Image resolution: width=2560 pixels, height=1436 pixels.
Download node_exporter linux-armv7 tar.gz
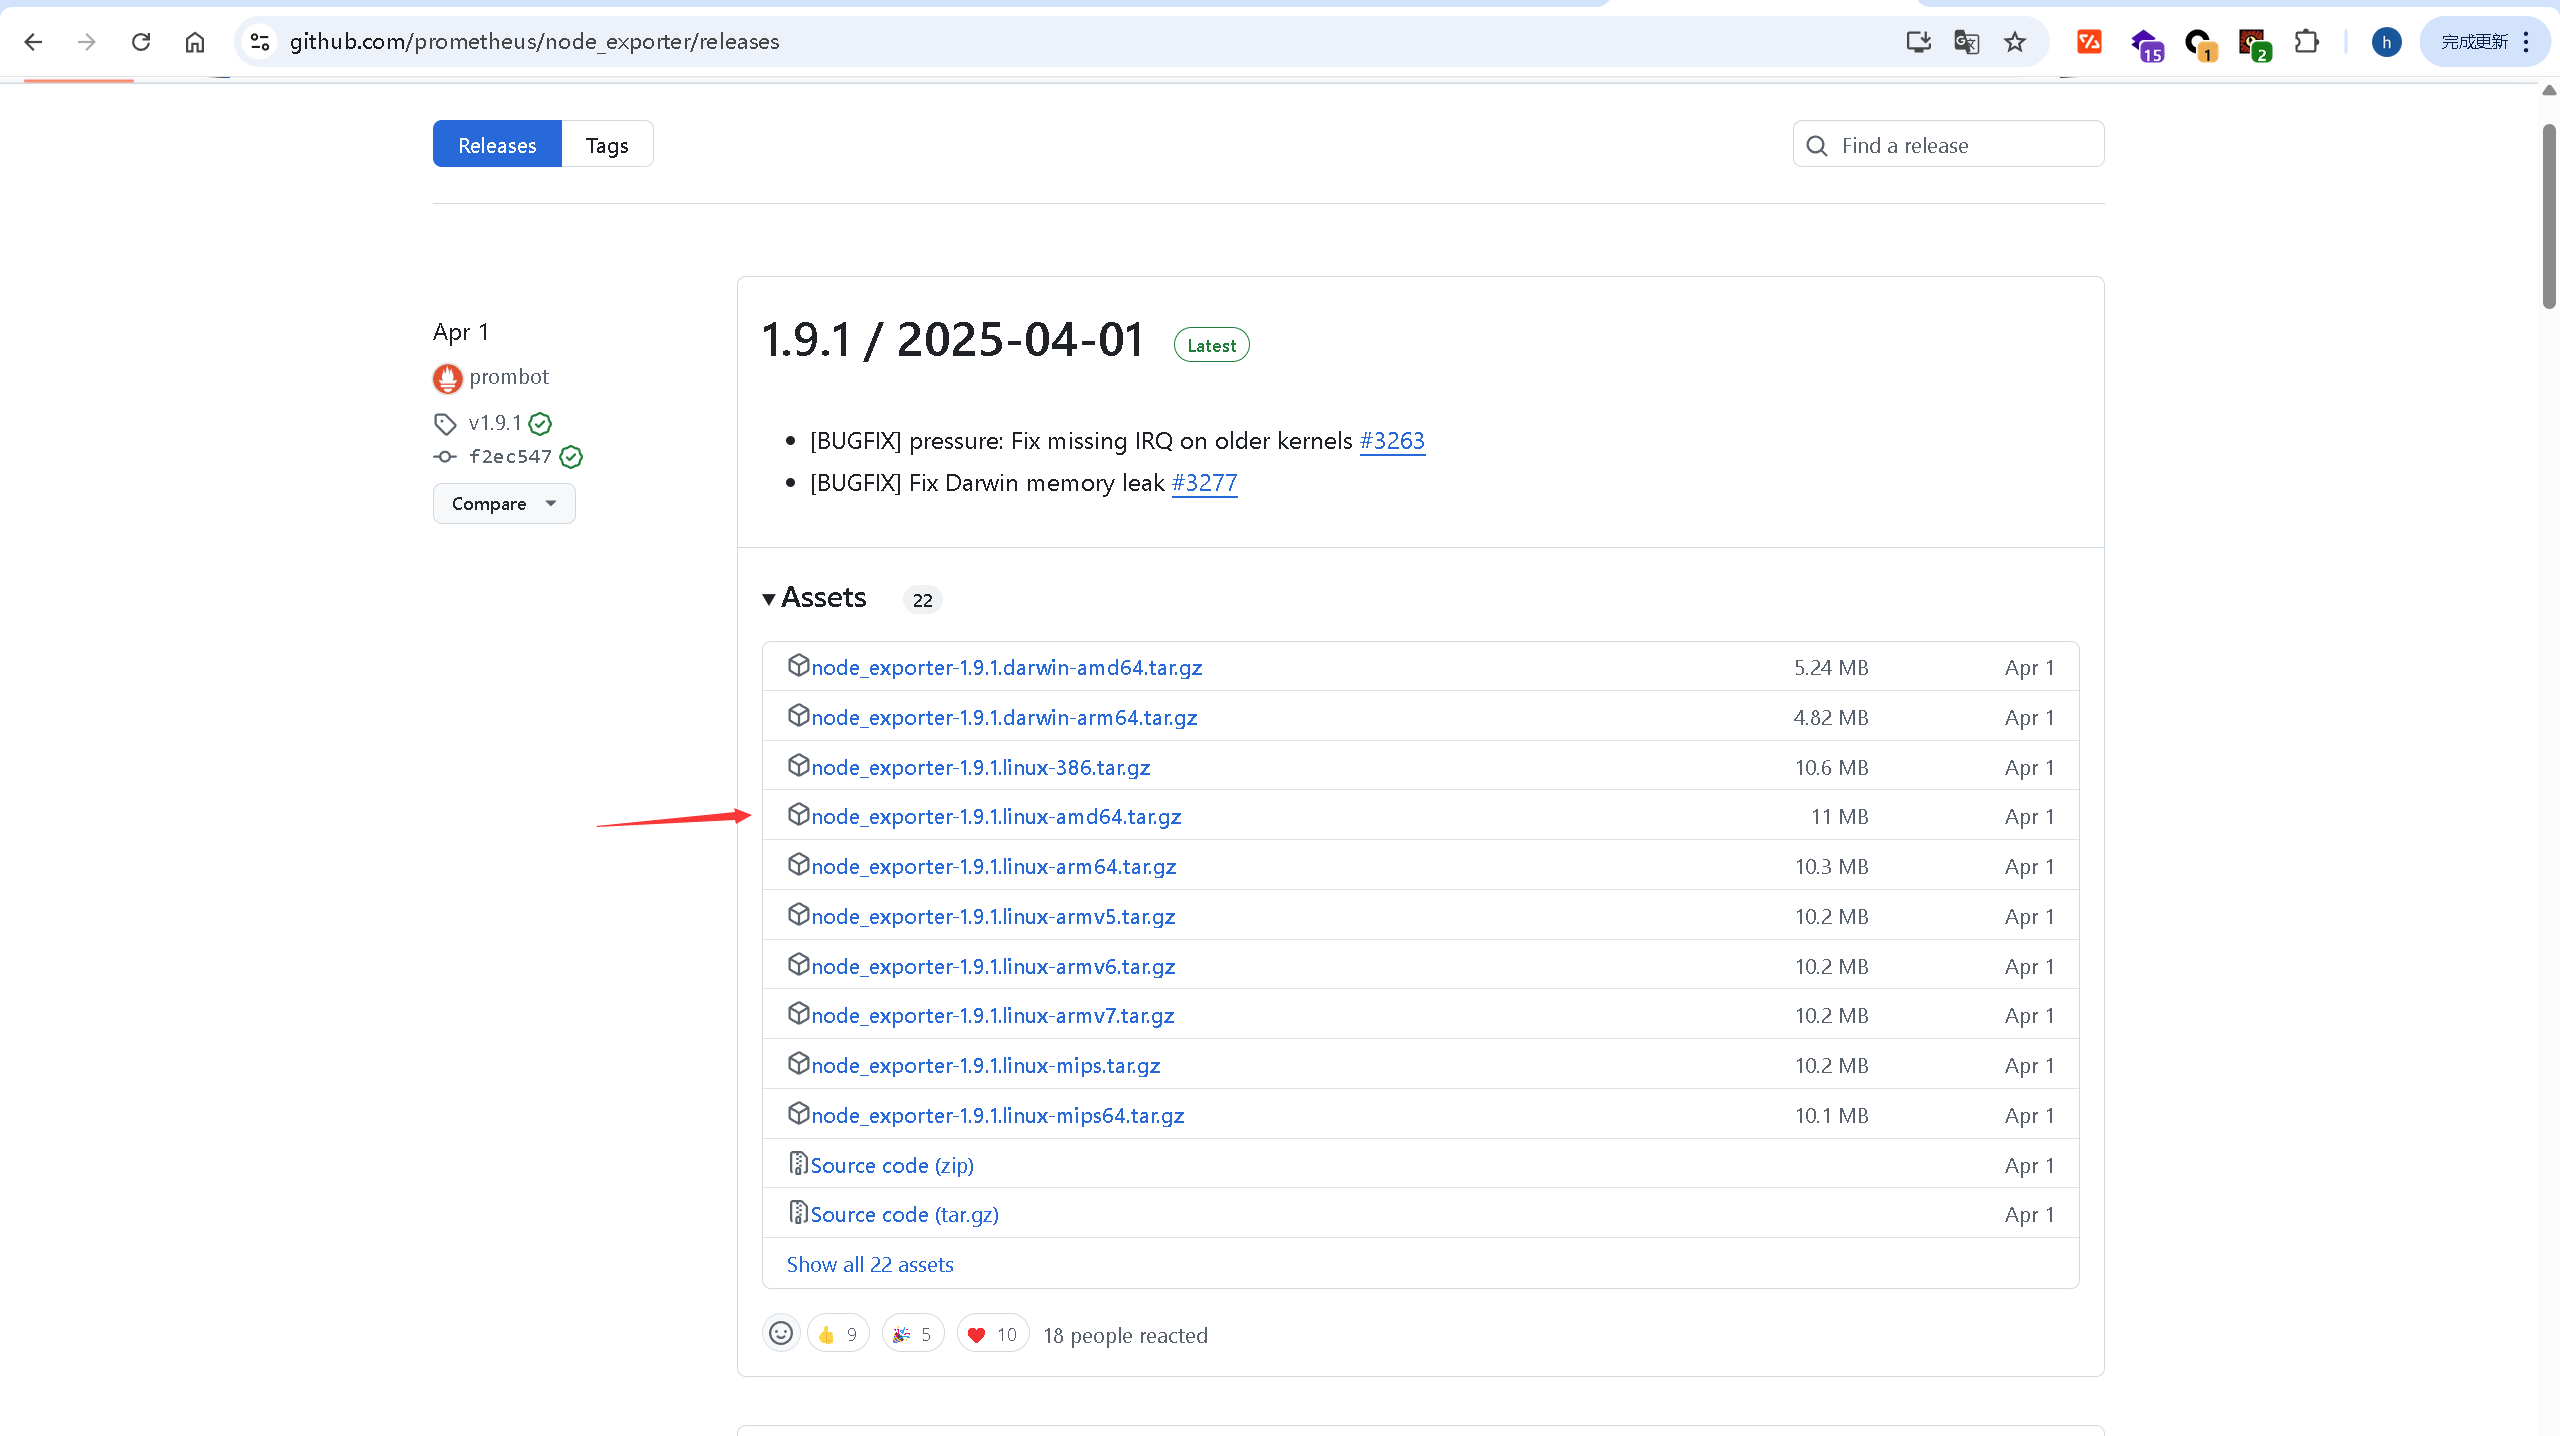pos(992,1015)
